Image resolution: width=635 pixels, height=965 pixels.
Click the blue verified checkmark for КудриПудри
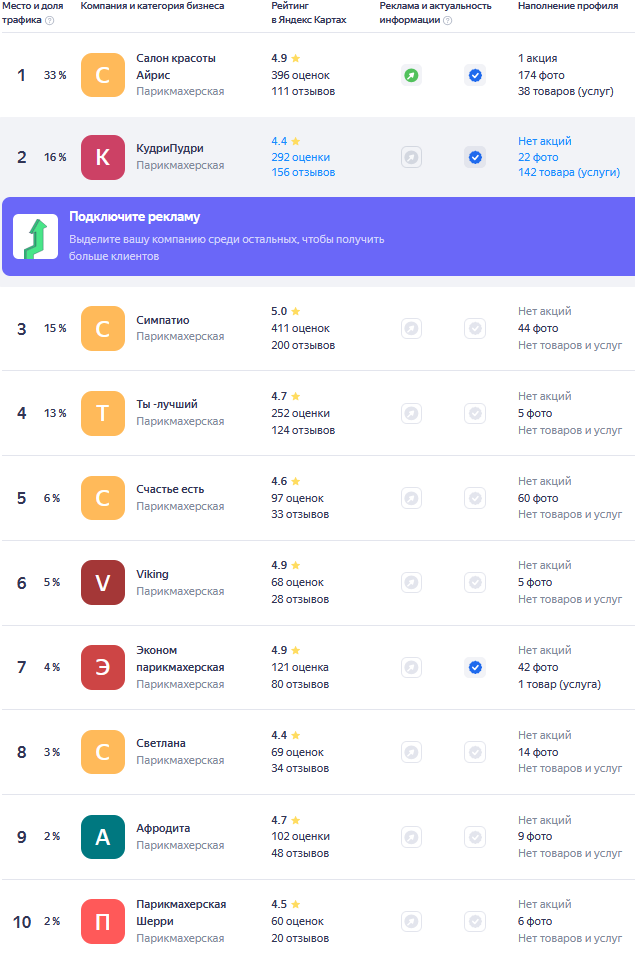[x=475, y=157]
